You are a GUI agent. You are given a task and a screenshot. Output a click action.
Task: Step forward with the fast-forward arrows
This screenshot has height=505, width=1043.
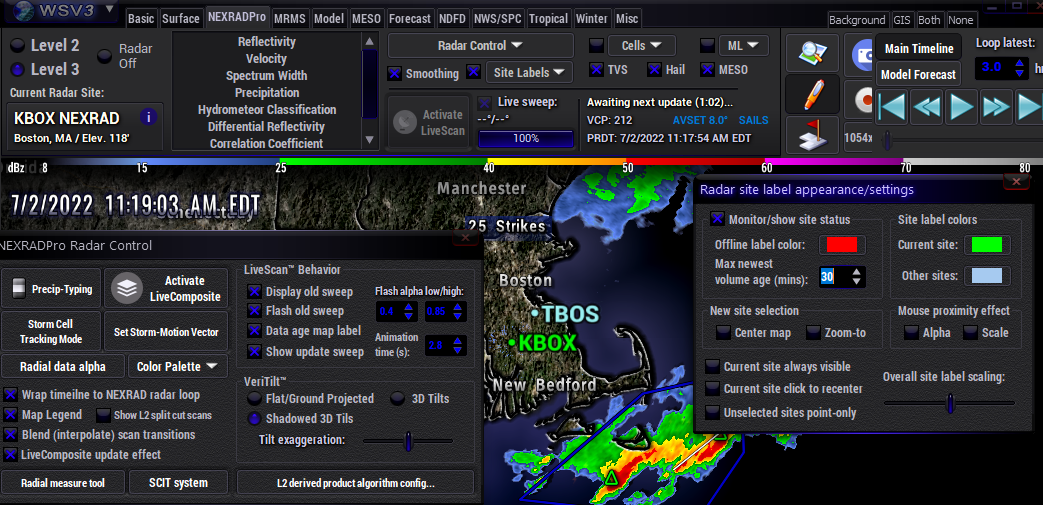pyautogui.click(x=996, y=106)
